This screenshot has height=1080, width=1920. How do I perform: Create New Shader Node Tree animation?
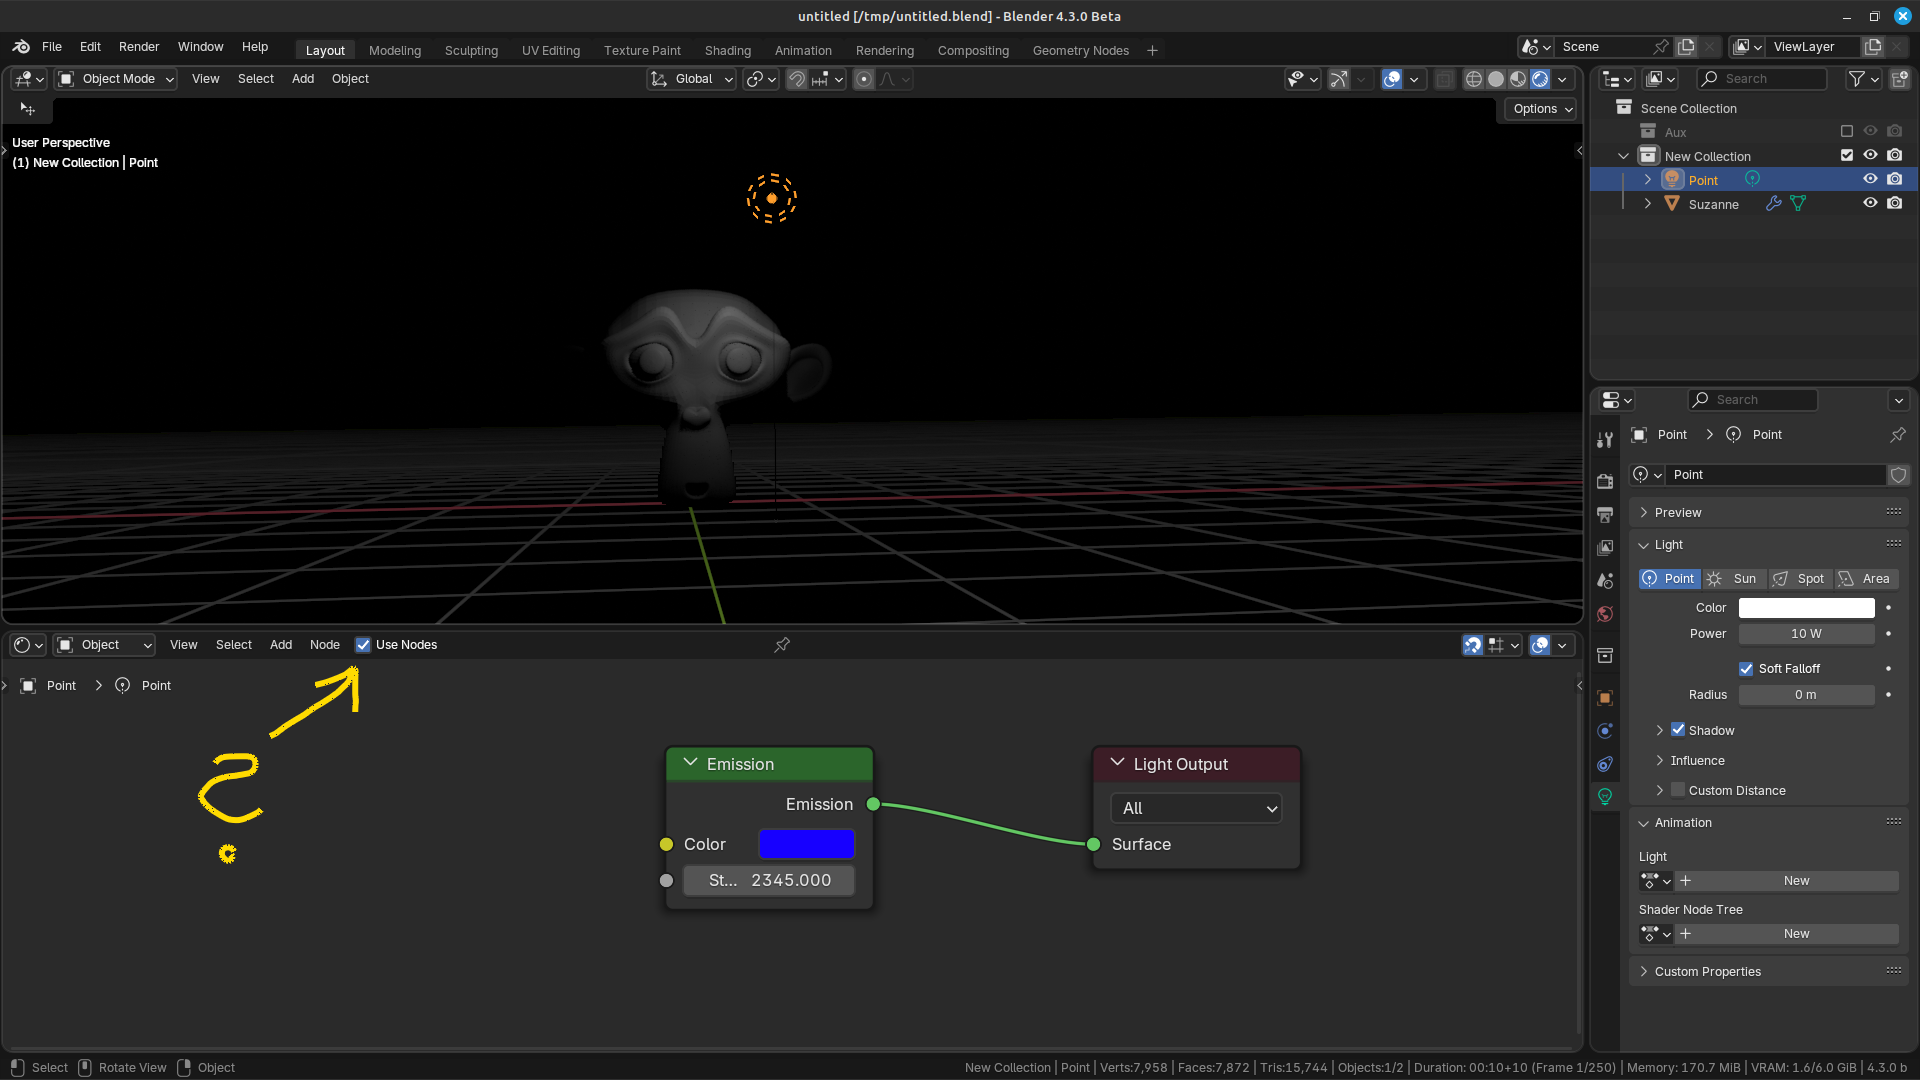tap(1796, 934)
